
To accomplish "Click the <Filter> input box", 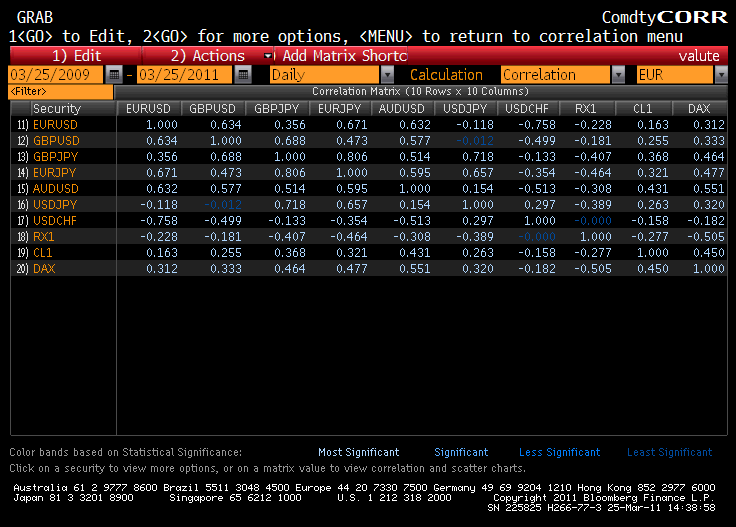I will coord(61,92).
